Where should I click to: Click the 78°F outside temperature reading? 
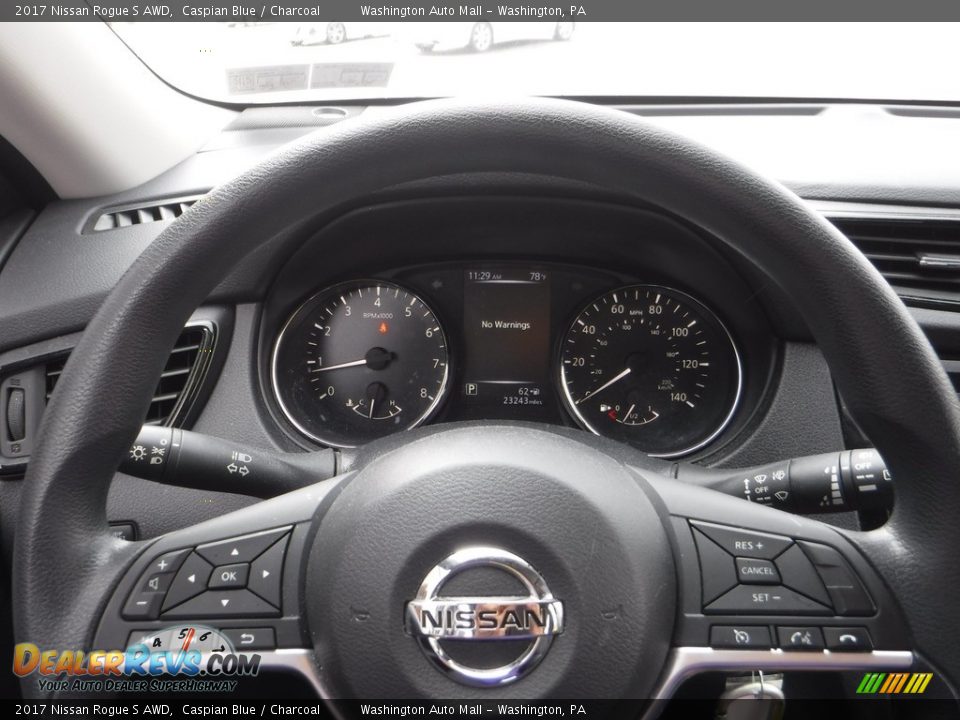click(x=538, y=277)
